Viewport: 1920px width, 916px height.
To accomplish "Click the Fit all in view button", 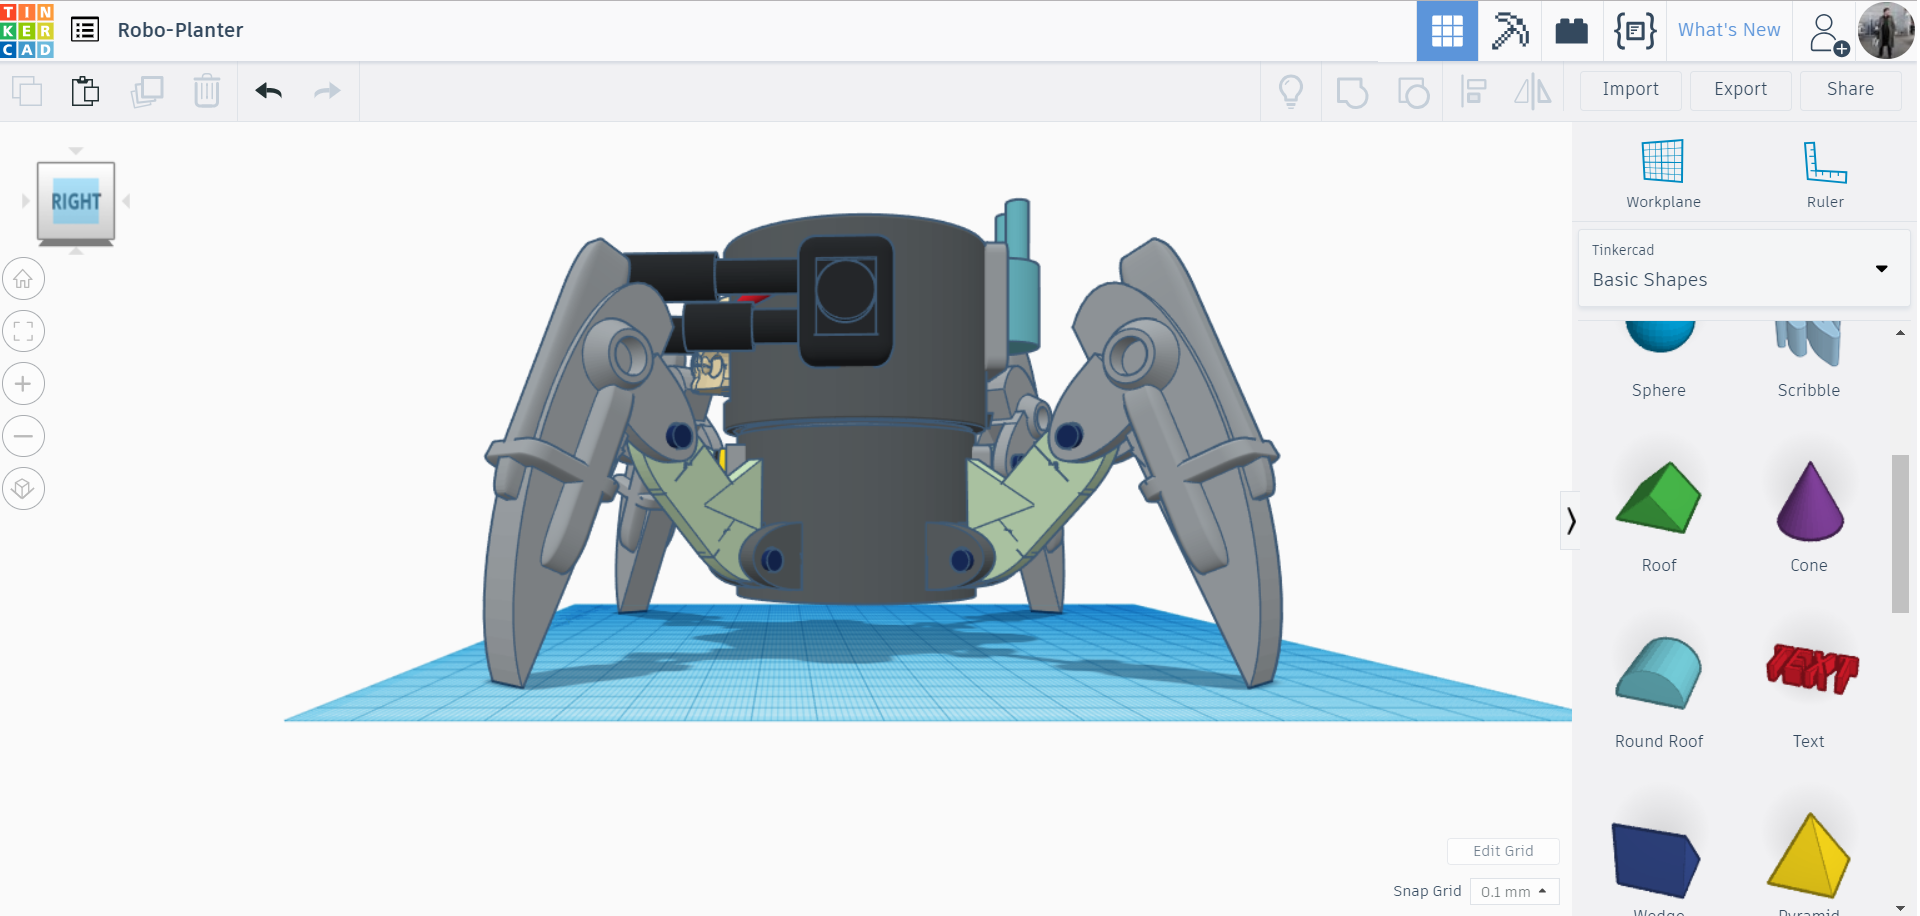I will pos(23,332).
